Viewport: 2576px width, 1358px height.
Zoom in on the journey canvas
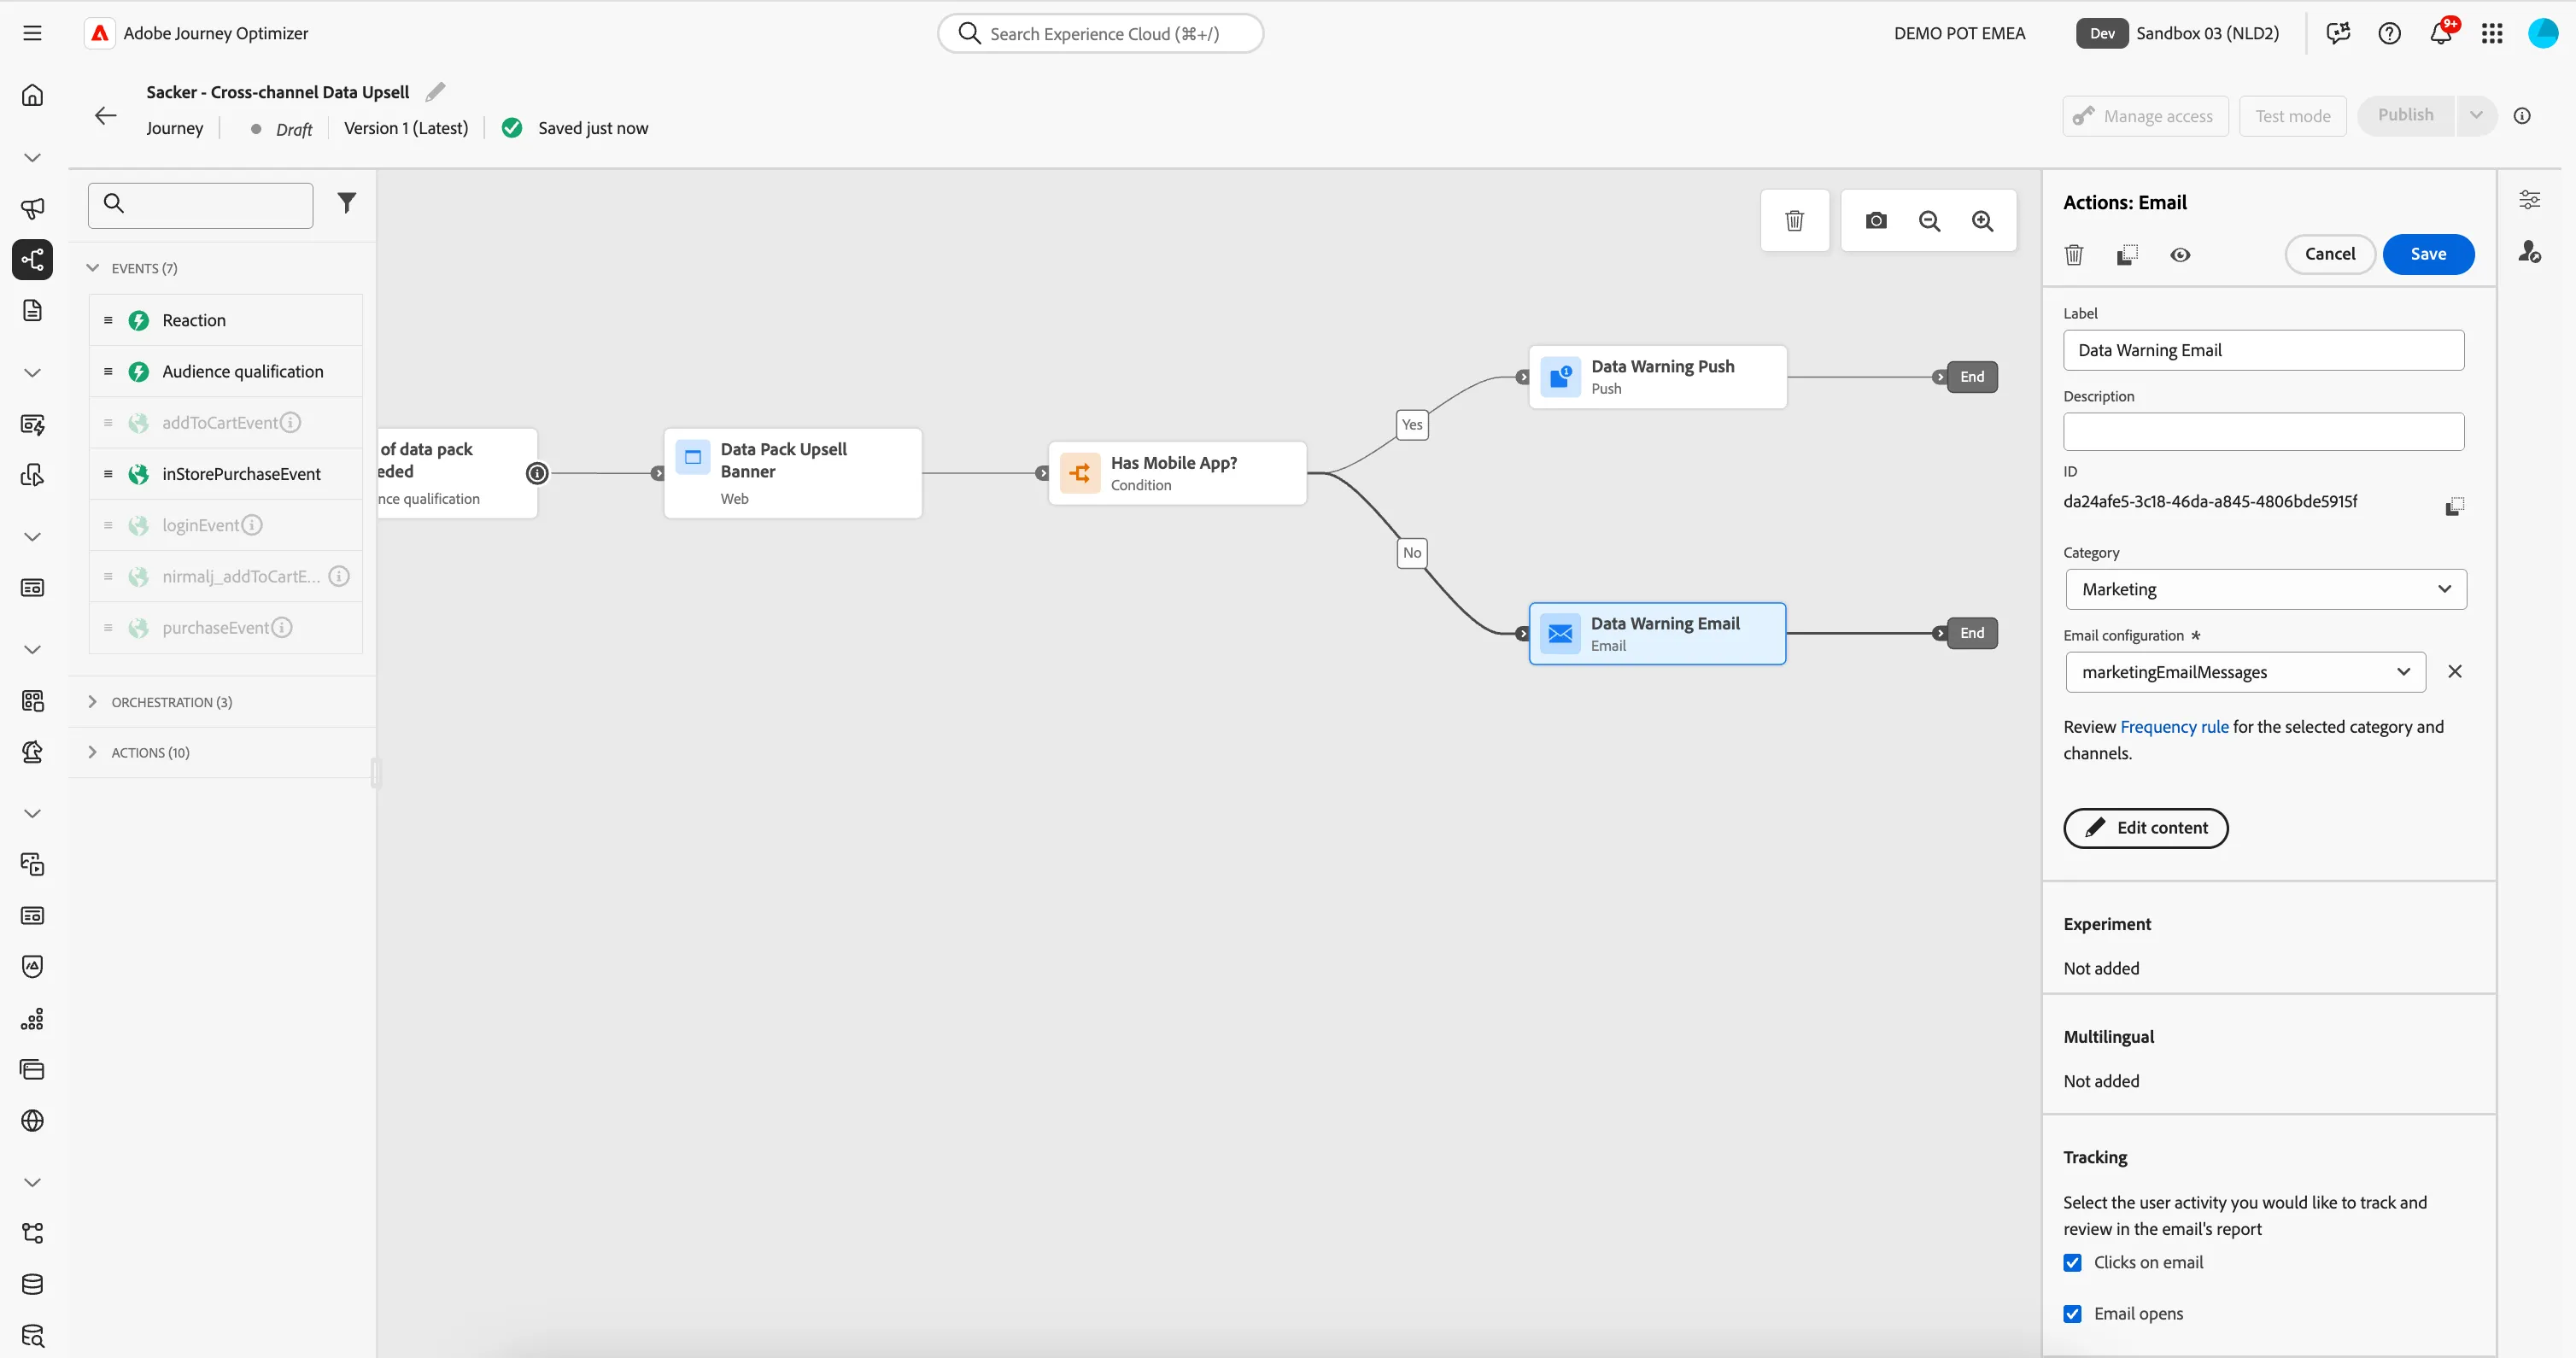click(x=1982, y=220)
